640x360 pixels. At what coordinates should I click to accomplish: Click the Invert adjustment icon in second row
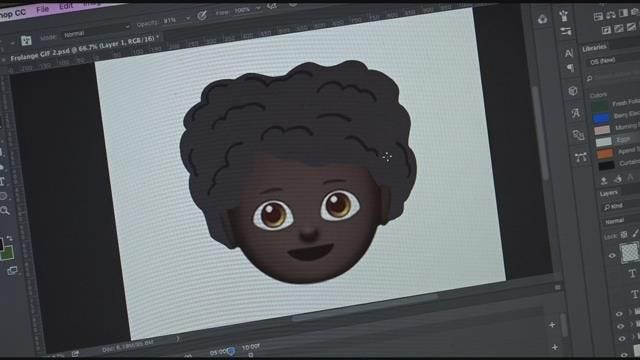click(x=607, y=30)
